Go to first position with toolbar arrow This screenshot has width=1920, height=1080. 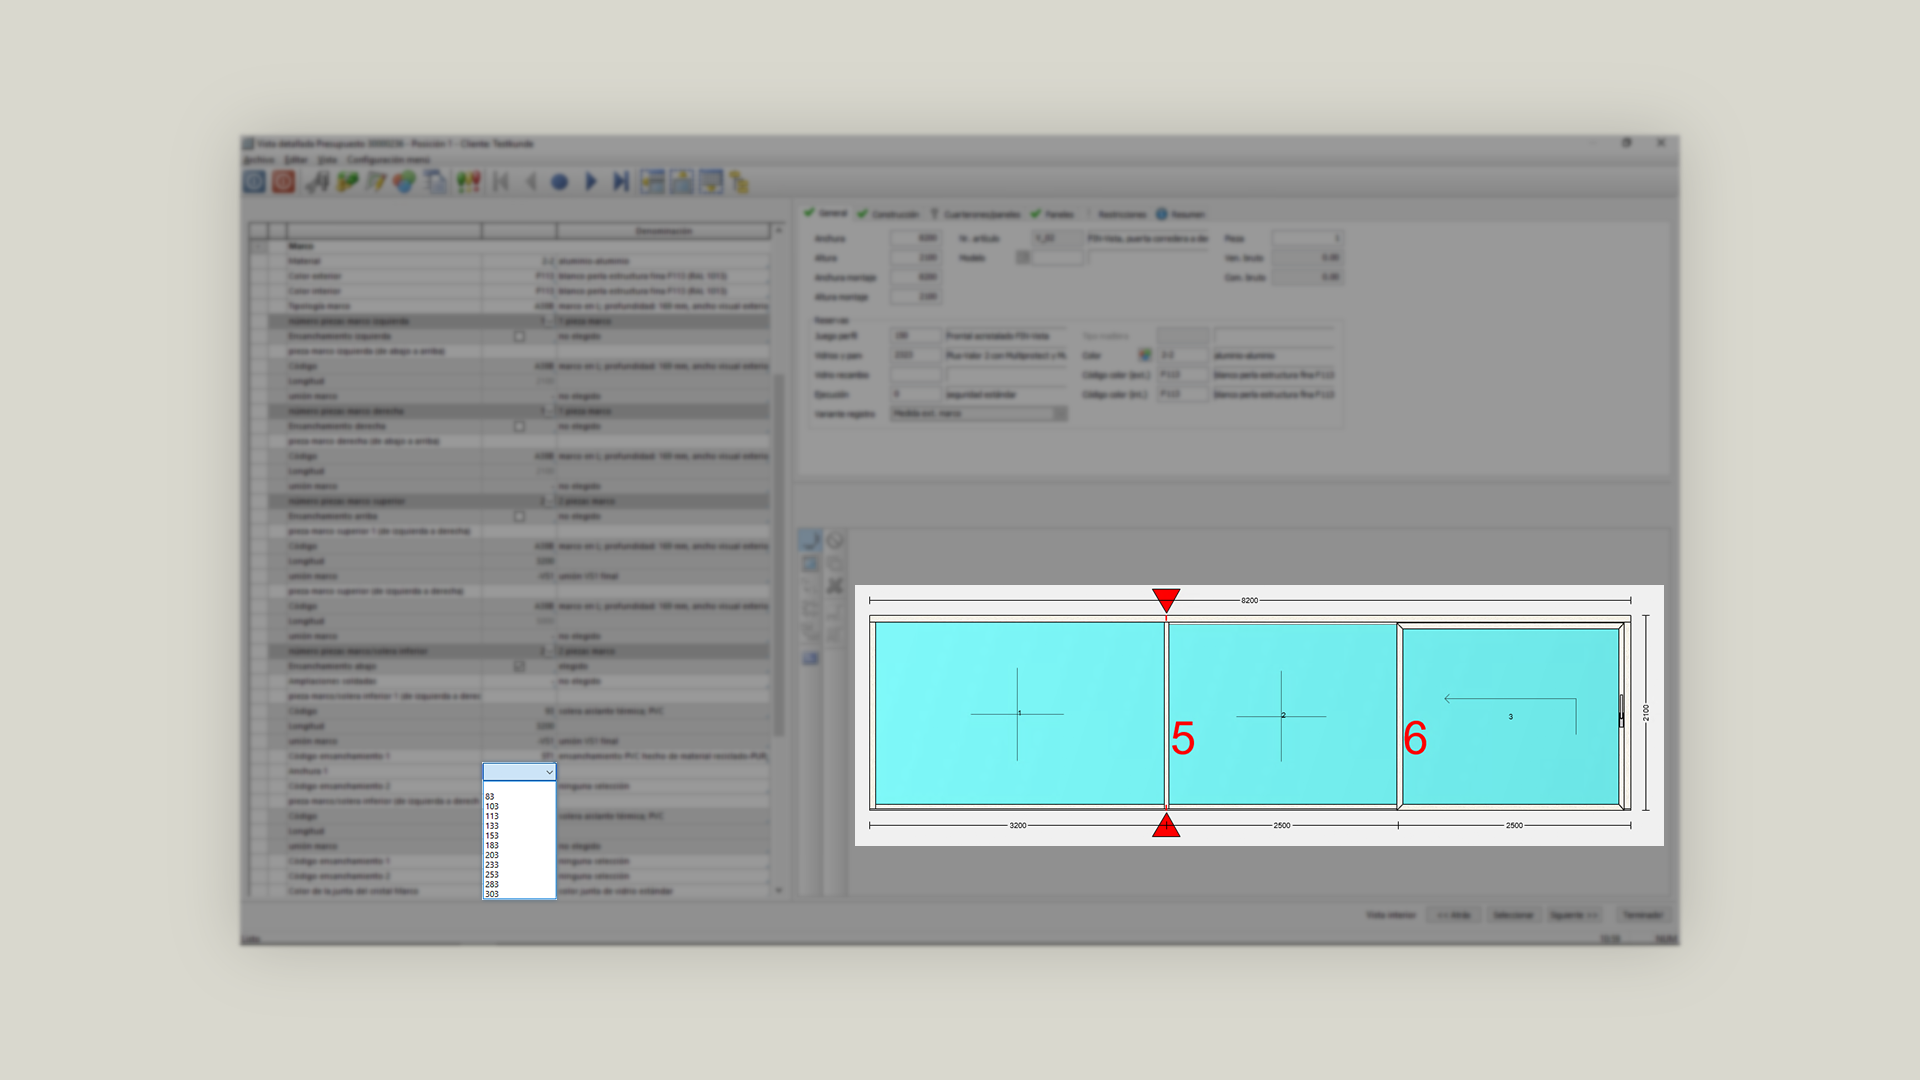click(x=502, y=182)
